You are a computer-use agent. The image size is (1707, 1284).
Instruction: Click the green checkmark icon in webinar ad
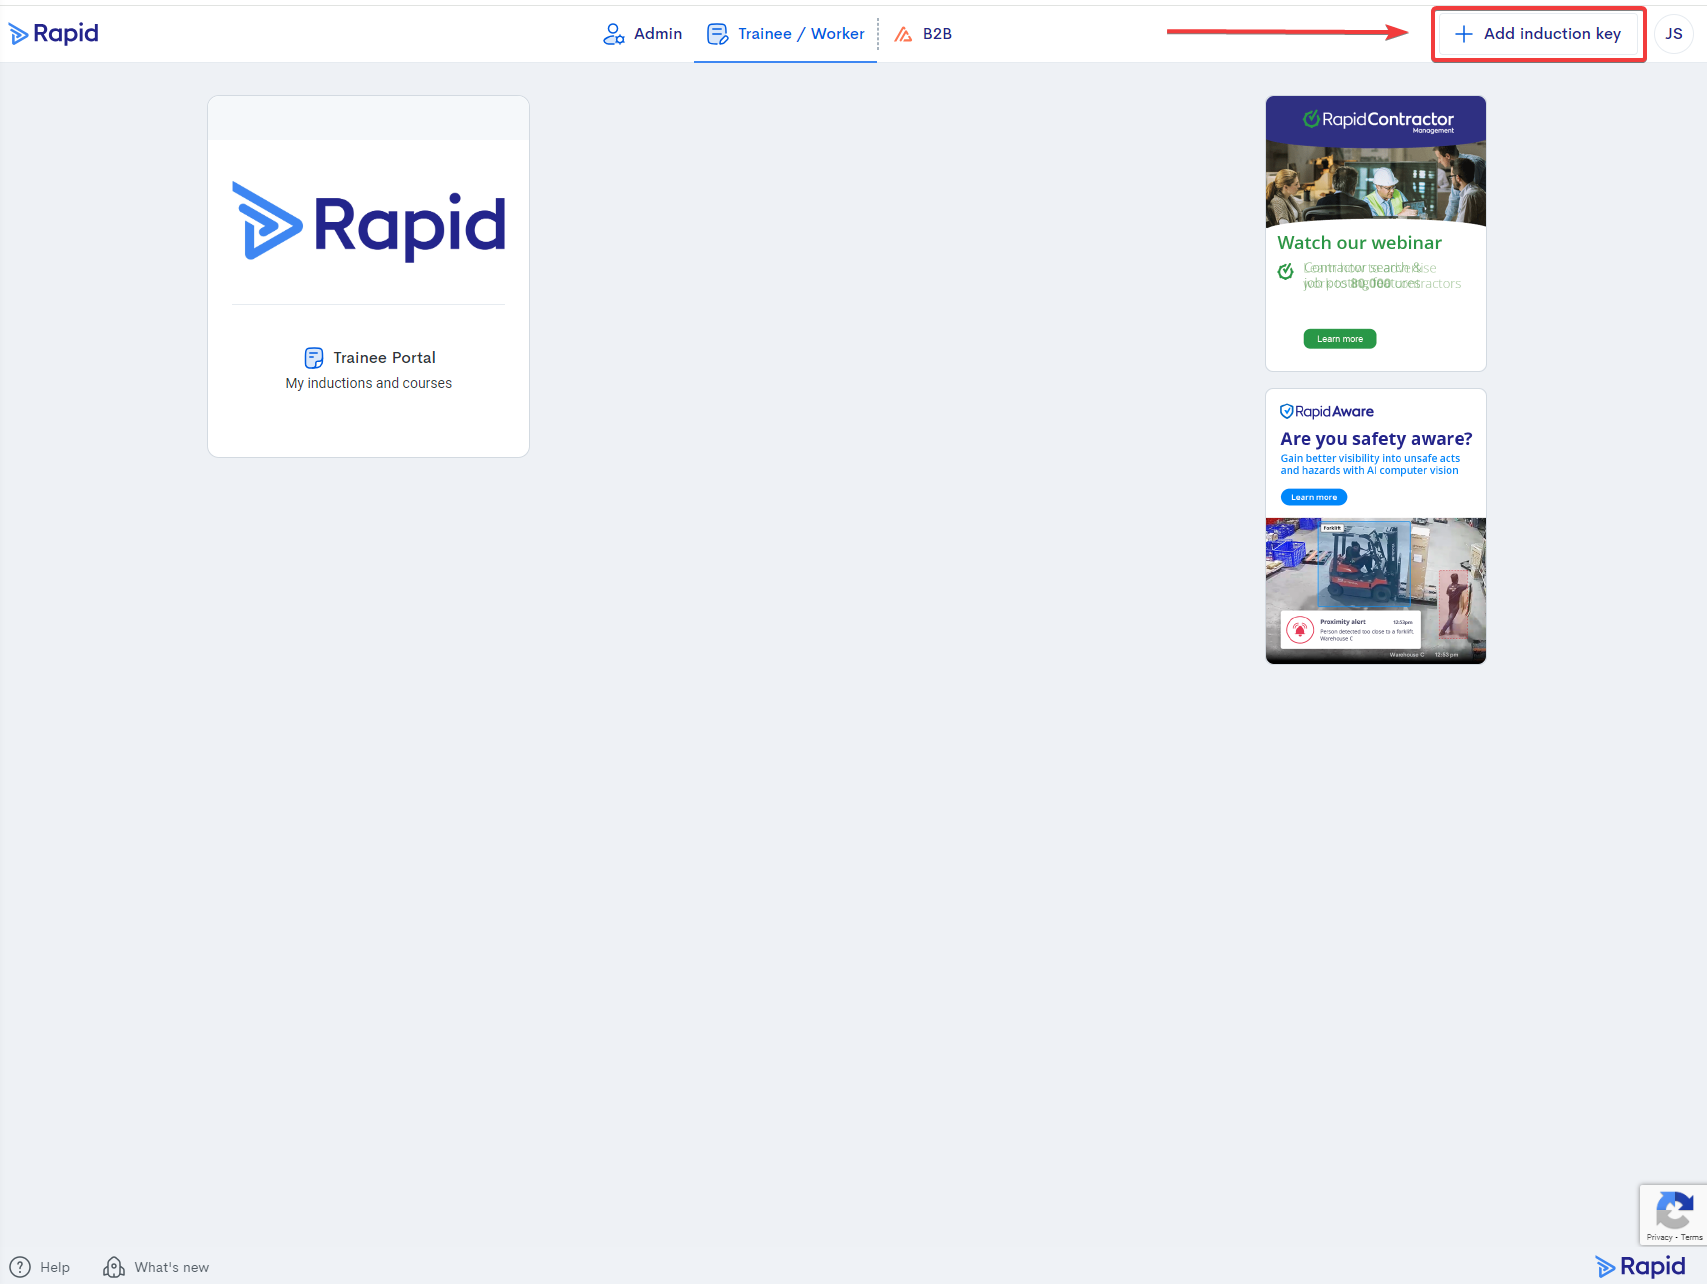click(1286, 271)
